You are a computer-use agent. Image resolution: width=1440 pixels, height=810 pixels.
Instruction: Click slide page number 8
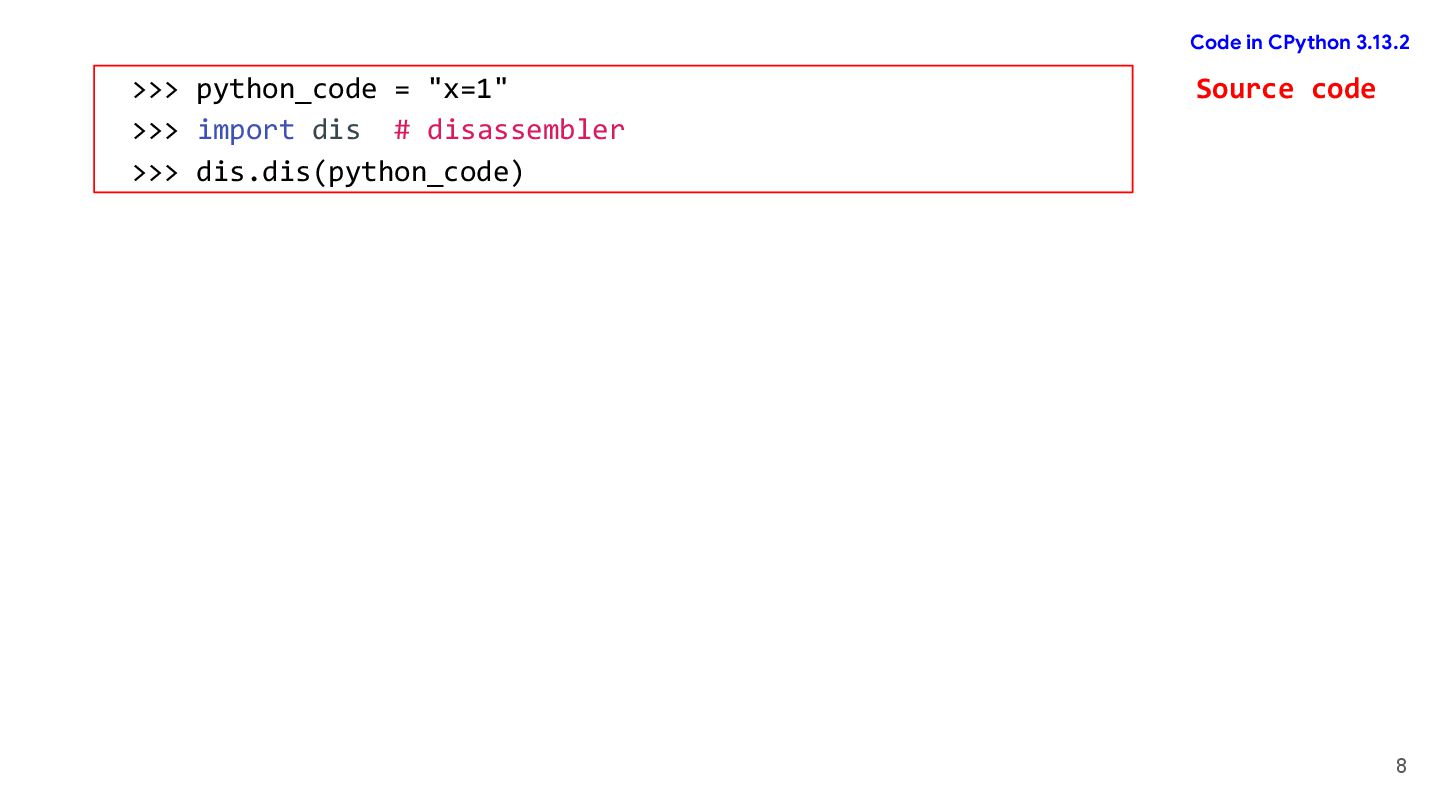[1400, 766]
